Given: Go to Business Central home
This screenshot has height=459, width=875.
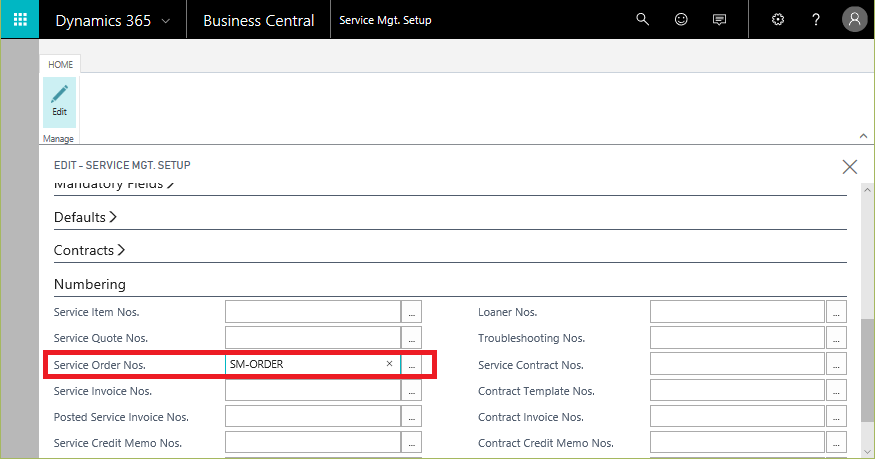Looking at the screenshot, I should 258,21.
